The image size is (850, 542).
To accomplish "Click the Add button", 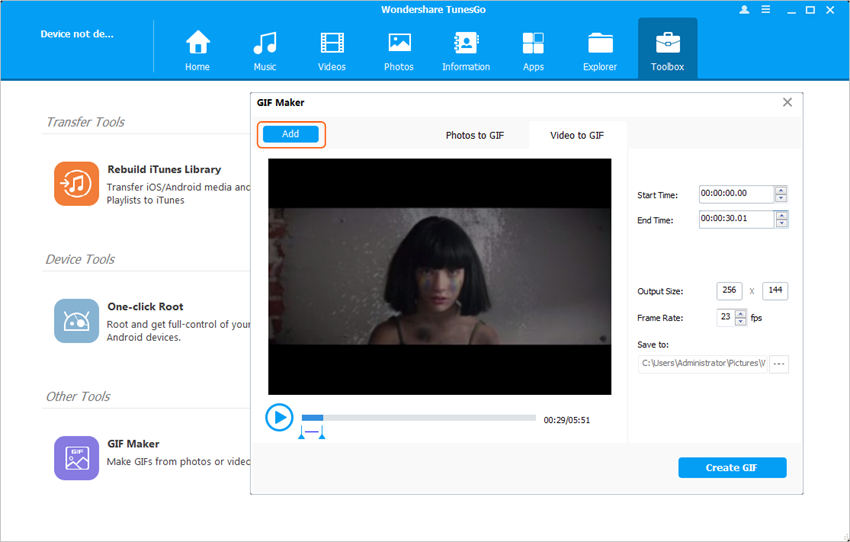I will click(x=290, y=134).
